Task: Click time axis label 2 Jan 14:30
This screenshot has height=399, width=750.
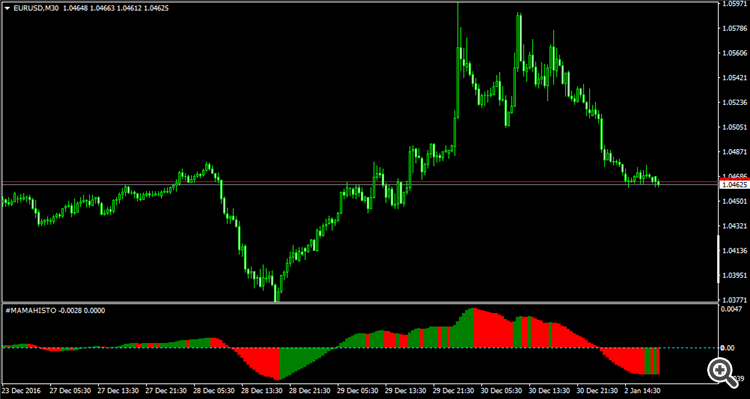Action: pos(643,390)
